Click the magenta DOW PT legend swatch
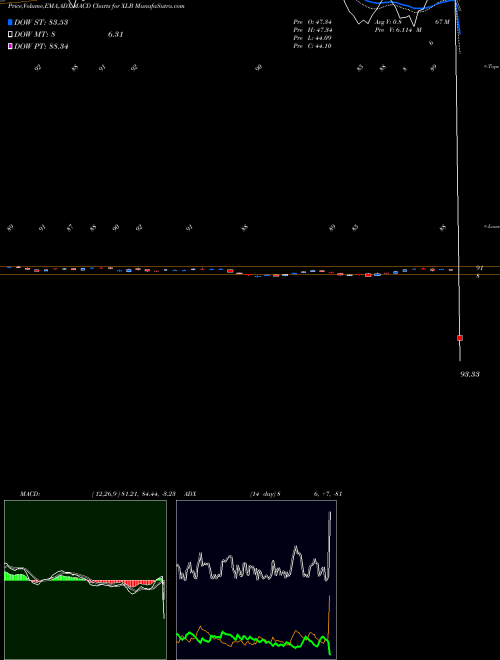This screenshot has height=660, width=500. (10, 46)
